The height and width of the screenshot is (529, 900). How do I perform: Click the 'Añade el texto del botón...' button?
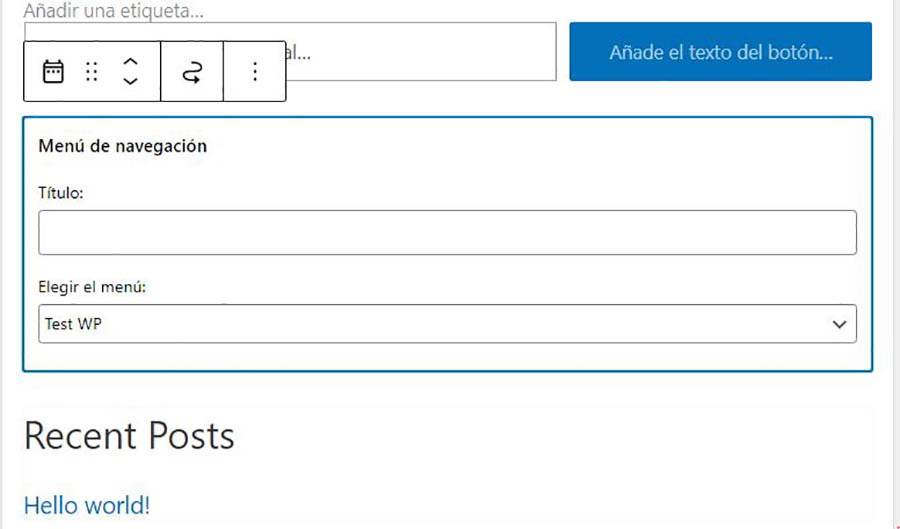[x=720, y=52]
